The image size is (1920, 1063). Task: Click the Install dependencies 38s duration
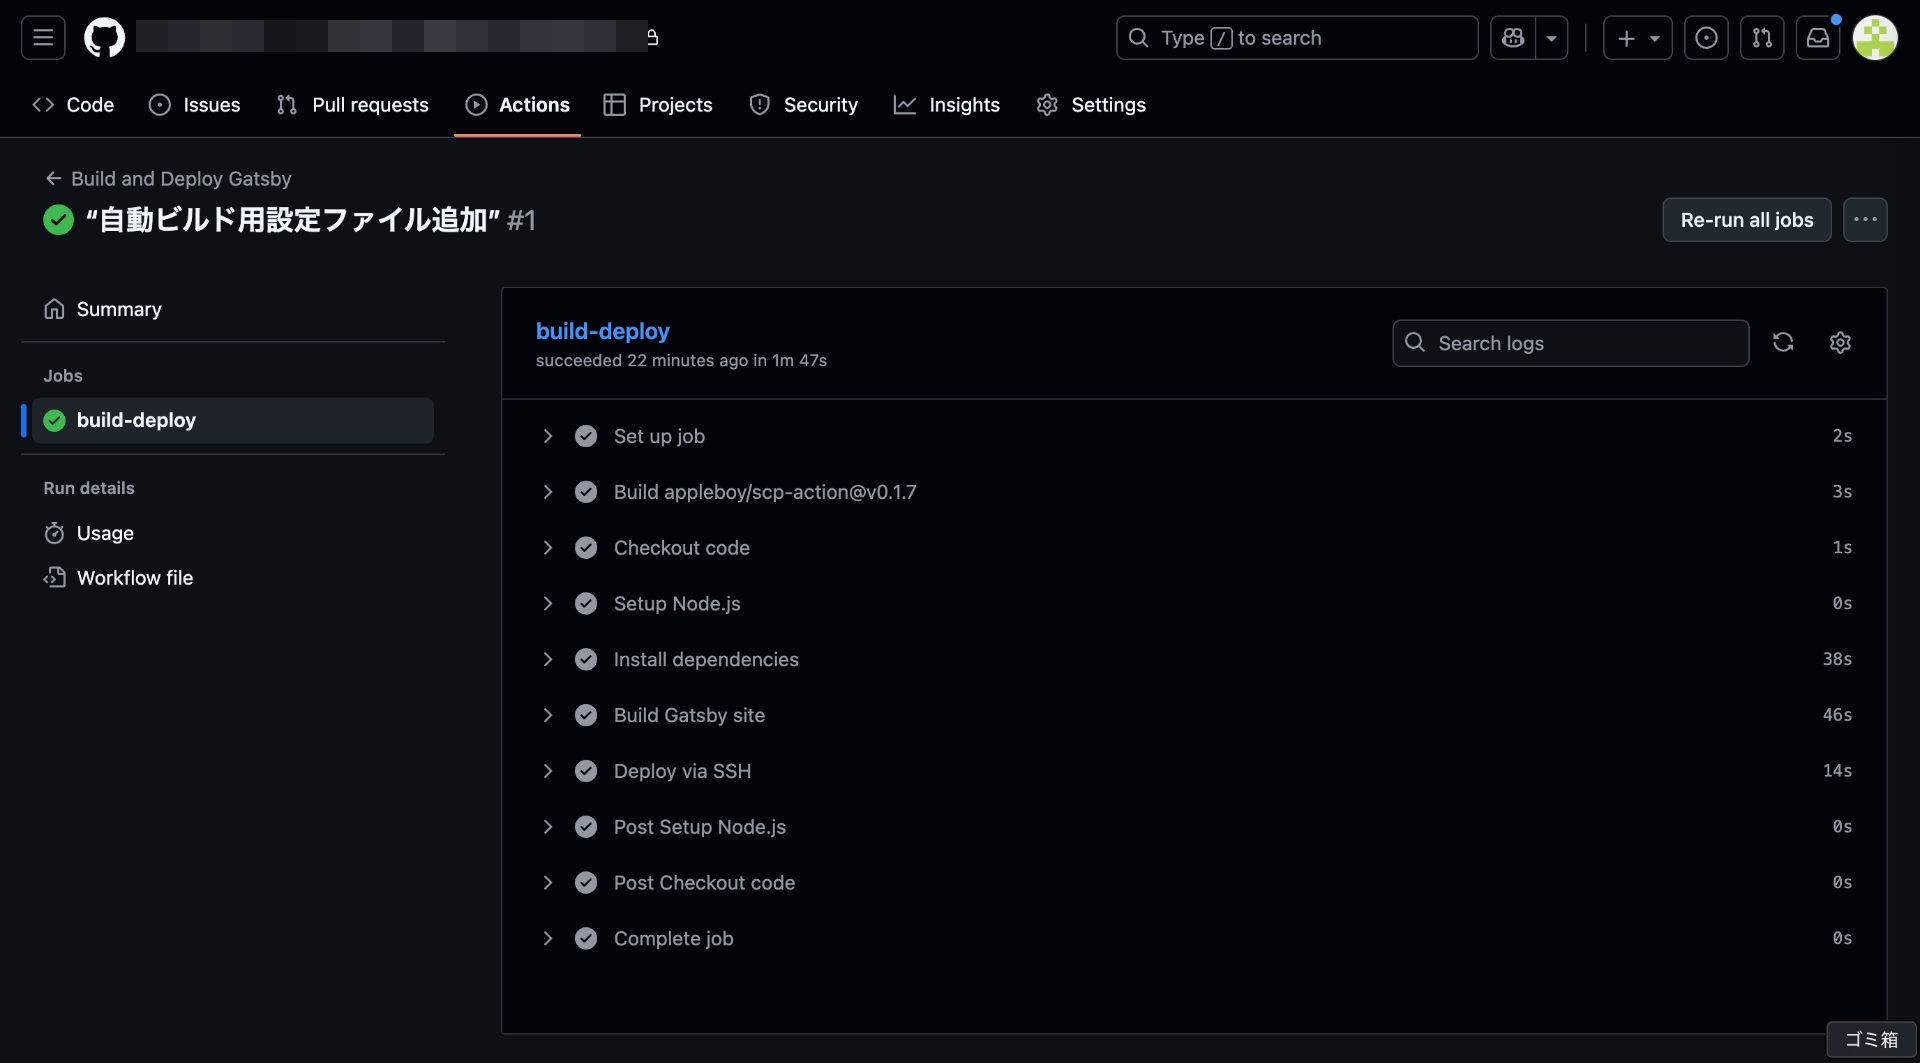(1837, 660)
